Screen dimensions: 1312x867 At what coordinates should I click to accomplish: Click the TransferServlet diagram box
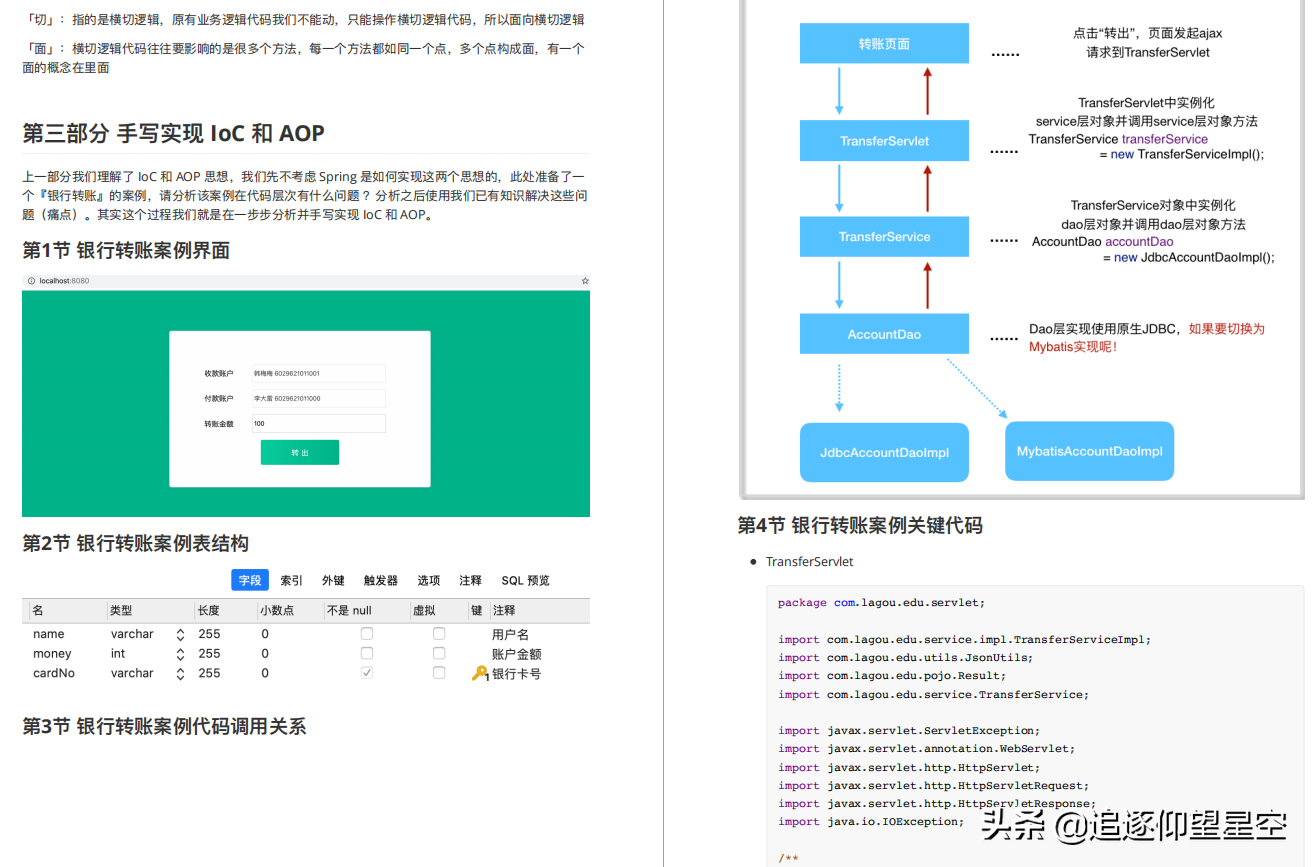click(884, 141)
